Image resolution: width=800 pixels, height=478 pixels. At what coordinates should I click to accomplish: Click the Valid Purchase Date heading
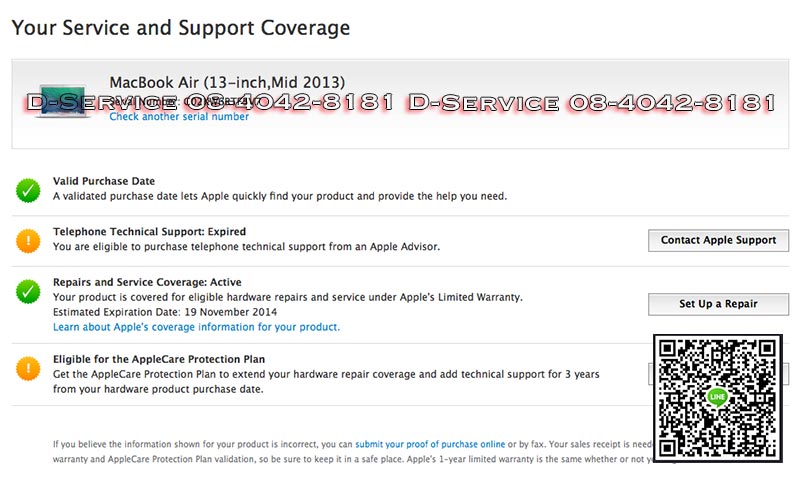104,181
